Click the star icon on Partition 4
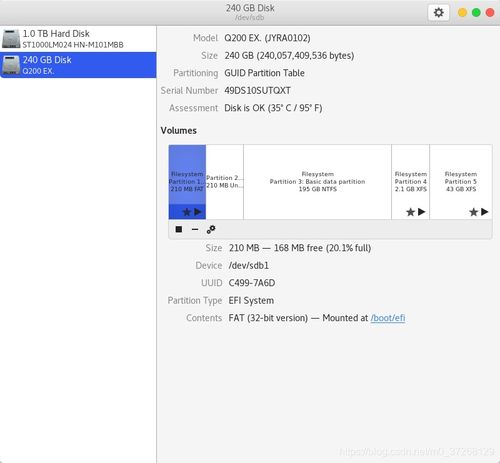Viewport: 500px width, 463px height. [x=410, y=212]
